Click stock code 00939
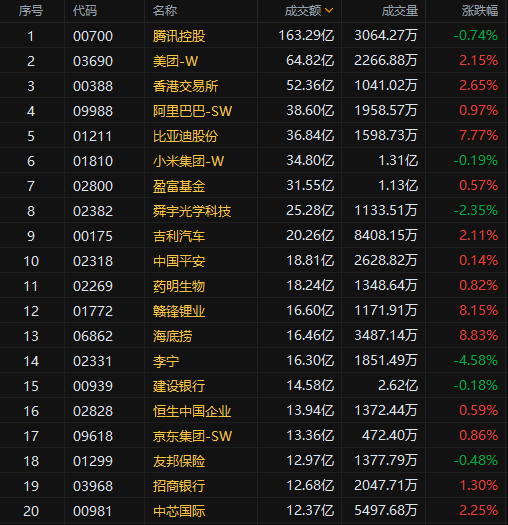508x525 pixels. [93, 386]
